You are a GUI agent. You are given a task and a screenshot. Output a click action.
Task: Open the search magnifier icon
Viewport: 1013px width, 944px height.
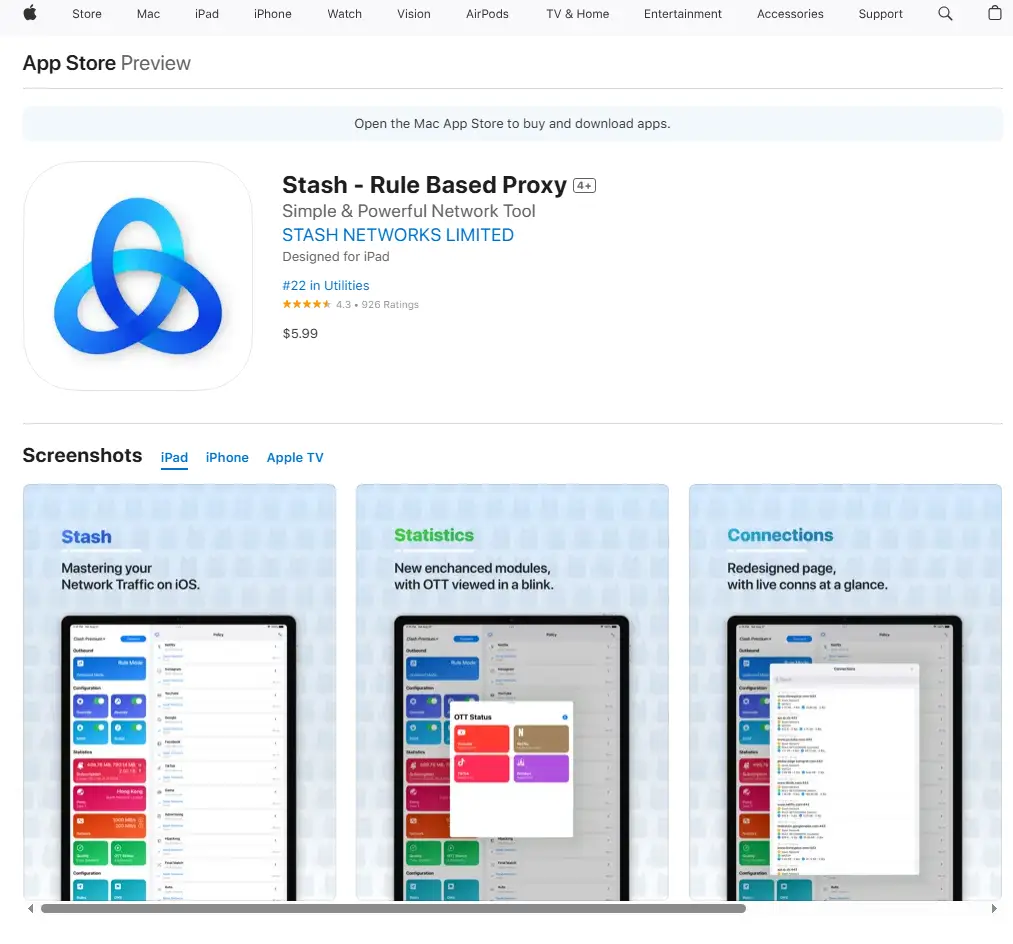(945, 14)
